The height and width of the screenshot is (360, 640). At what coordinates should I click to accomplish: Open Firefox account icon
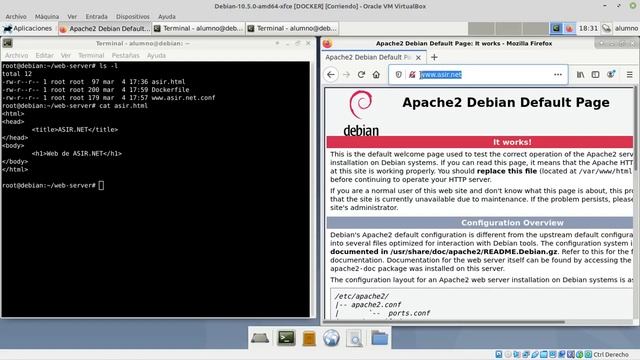pos(611,75)
